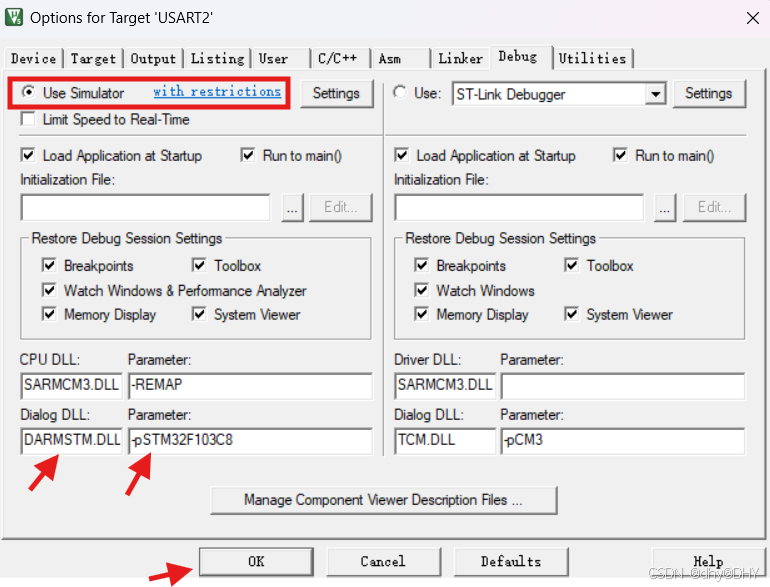
Task: Toggle Watch Windows & Performance Analyzer checkbox
Action: tap(49, 290)
